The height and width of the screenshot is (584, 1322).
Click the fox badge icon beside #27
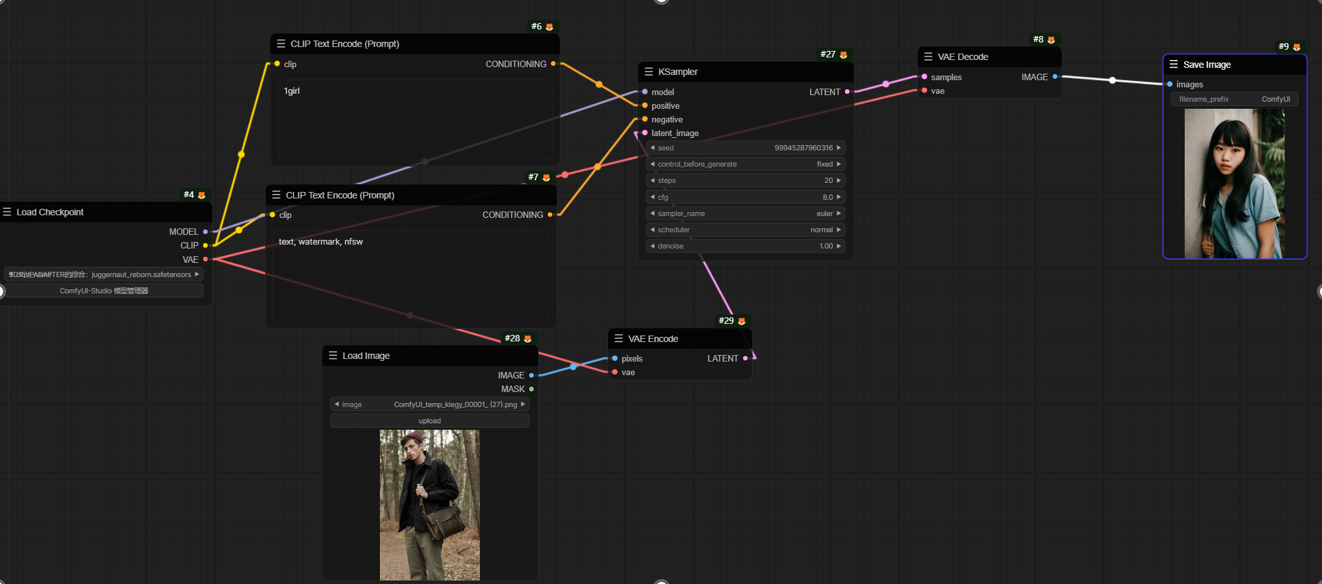point(843,55)
